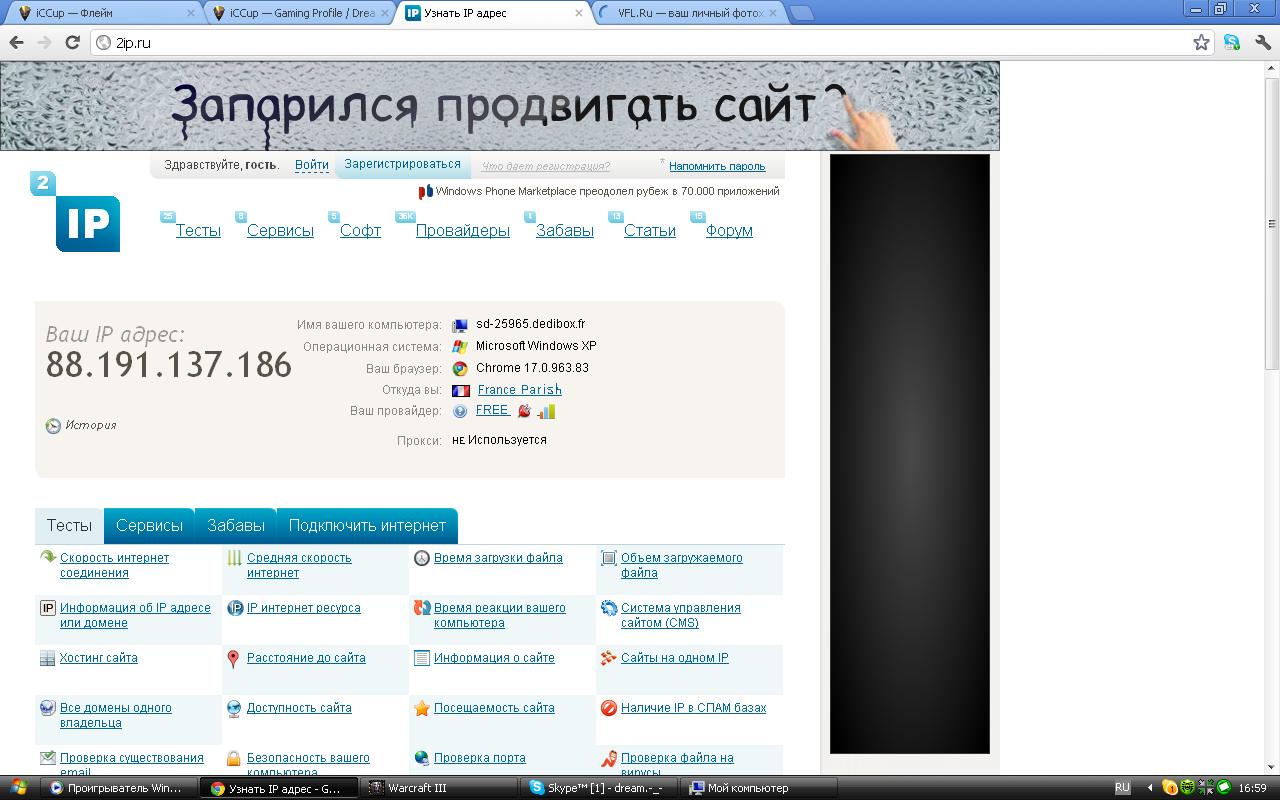Screen dimensions: 1280x800
Task: Close the 'iCCup — Флейм' tab
Action: click(190, 13)
